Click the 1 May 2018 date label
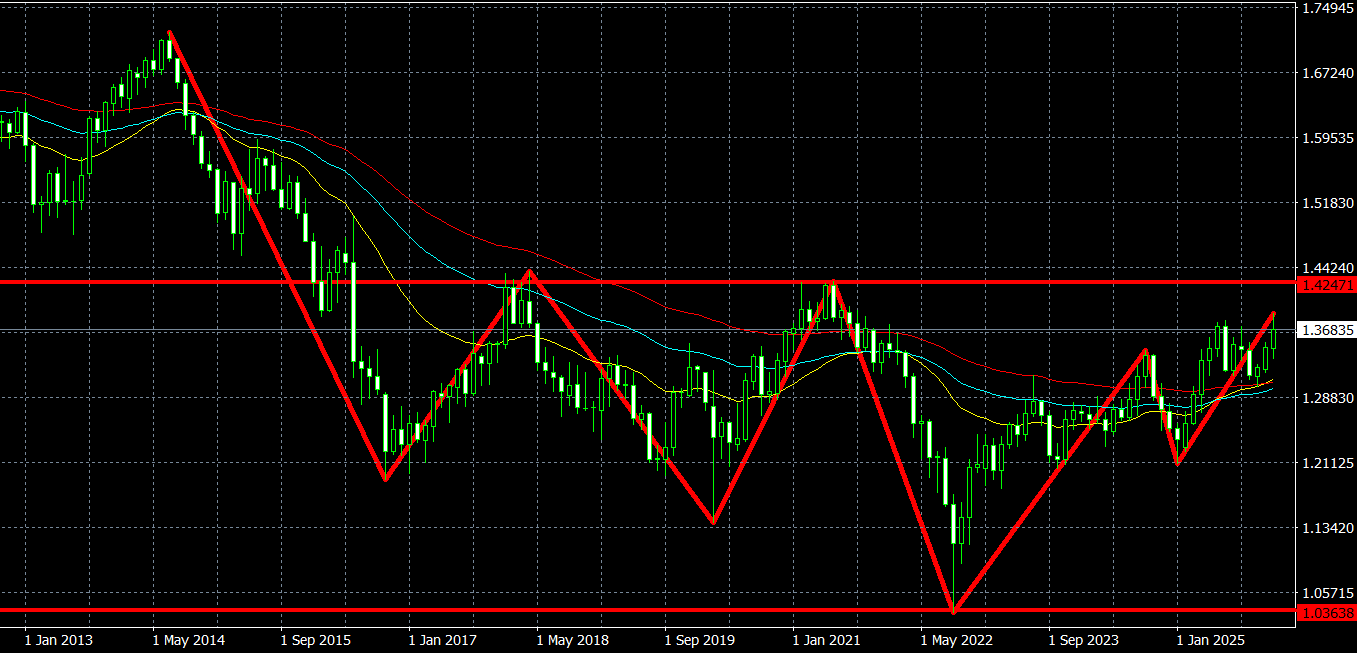Image resolution: width=1357 pixels, height=653 pixels. tap(574, 638)
